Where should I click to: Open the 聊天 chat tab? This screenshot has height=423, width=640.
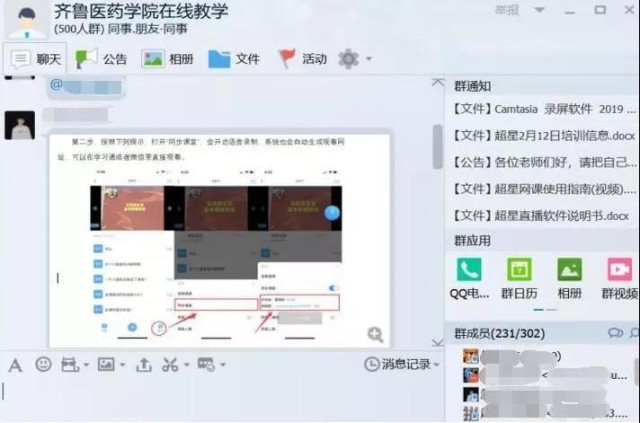(x=36, y=59)
